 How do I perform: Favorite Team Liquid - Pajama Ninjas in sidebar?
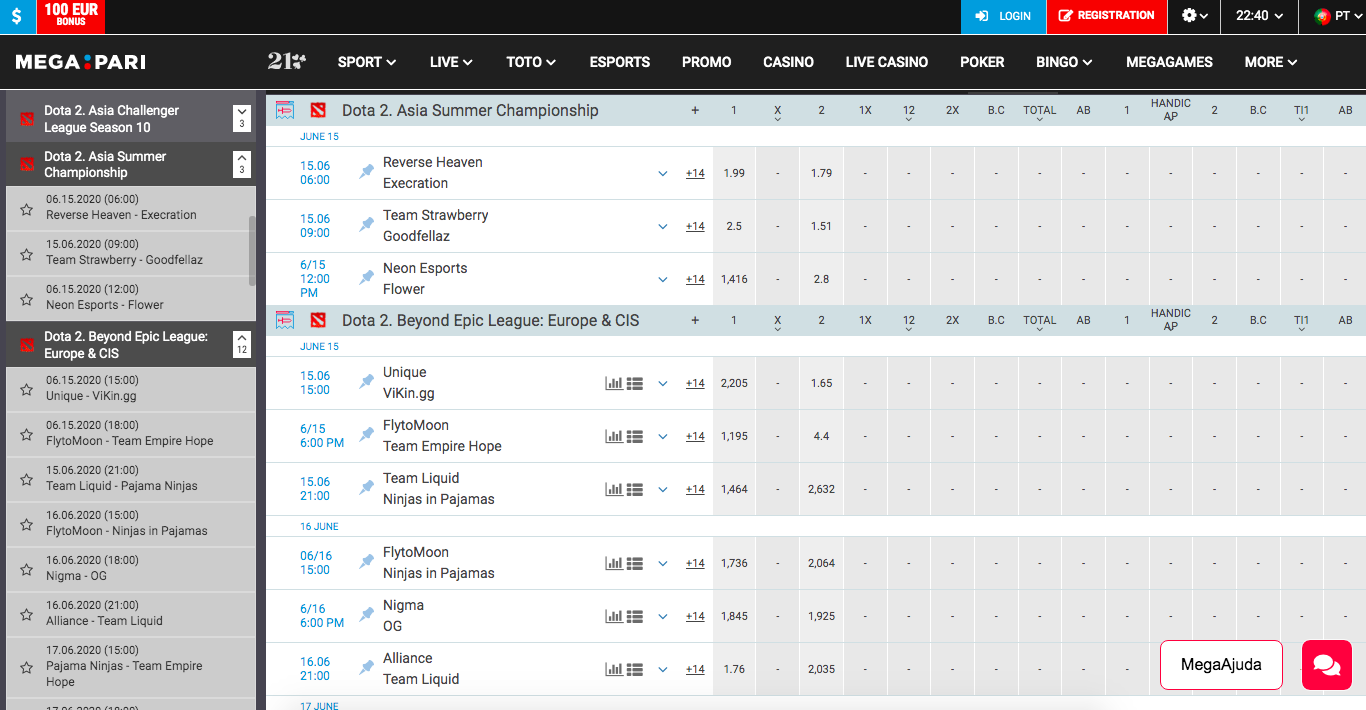pos(27,480)
